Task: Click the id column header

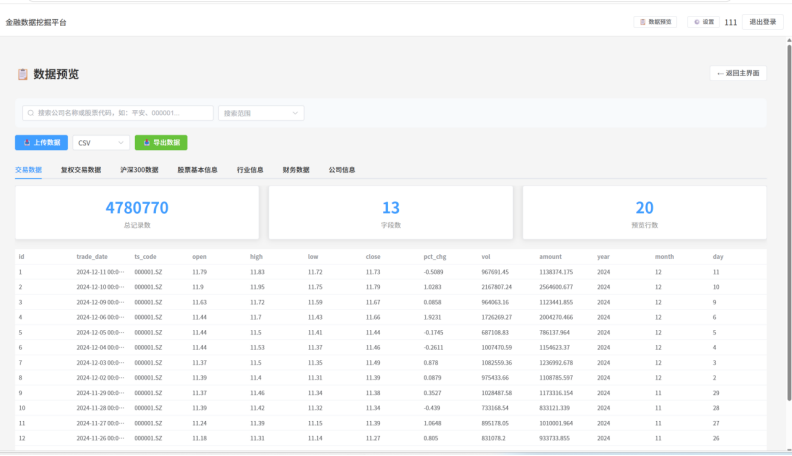Action: click(21, 257)
